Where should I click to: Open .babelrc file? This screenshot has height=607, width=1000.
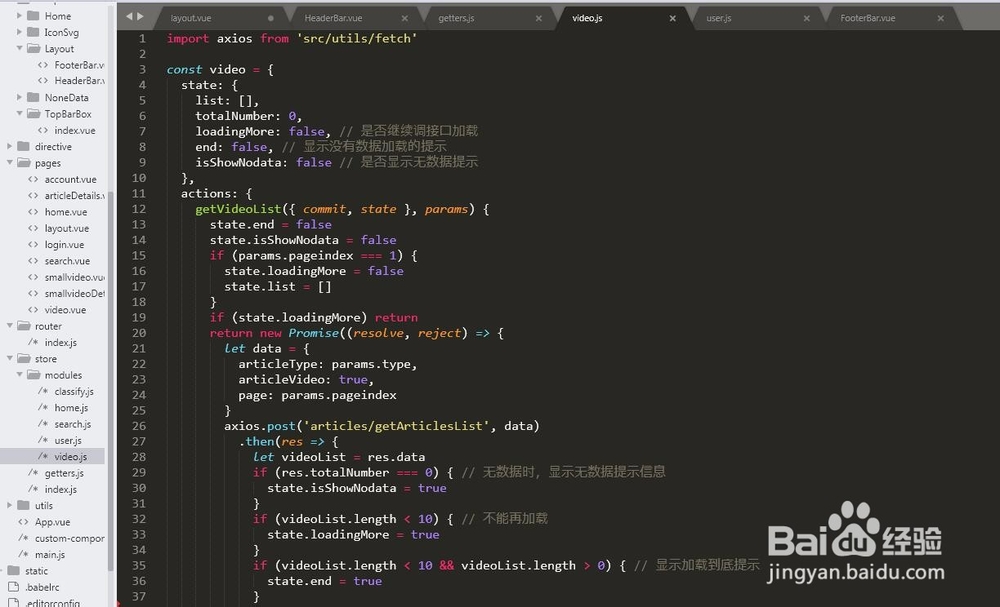[x=42, y=587]
